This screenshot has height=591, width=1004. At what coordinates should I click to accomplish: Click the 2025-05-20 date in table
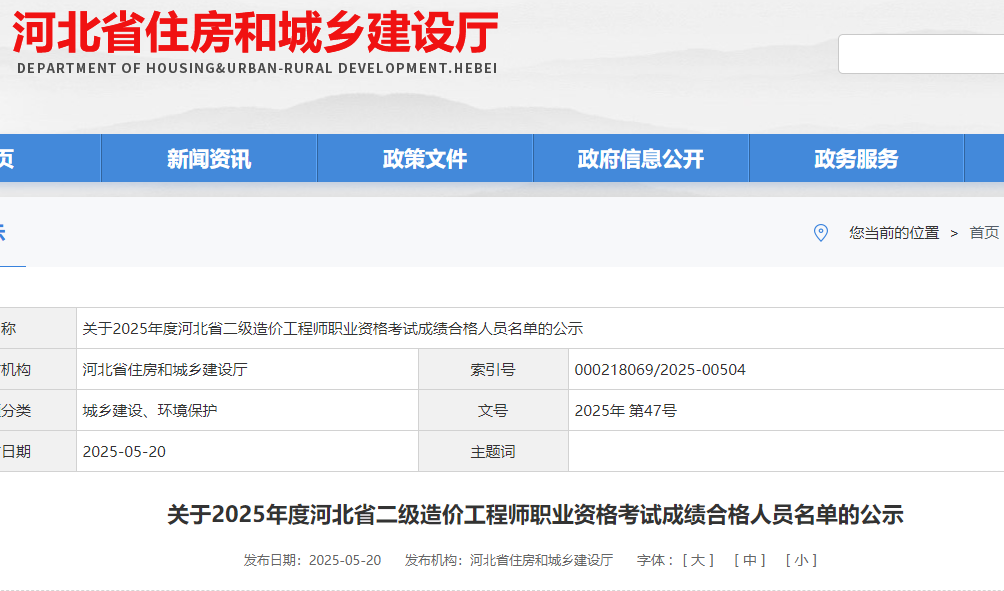[x=124, y=452]
